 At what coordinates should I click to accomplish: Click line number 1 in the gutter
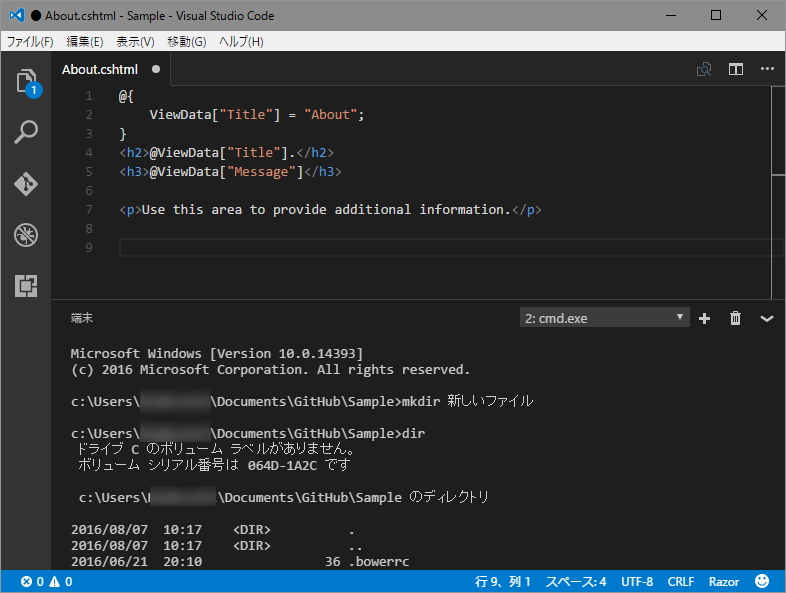(89, 96)
